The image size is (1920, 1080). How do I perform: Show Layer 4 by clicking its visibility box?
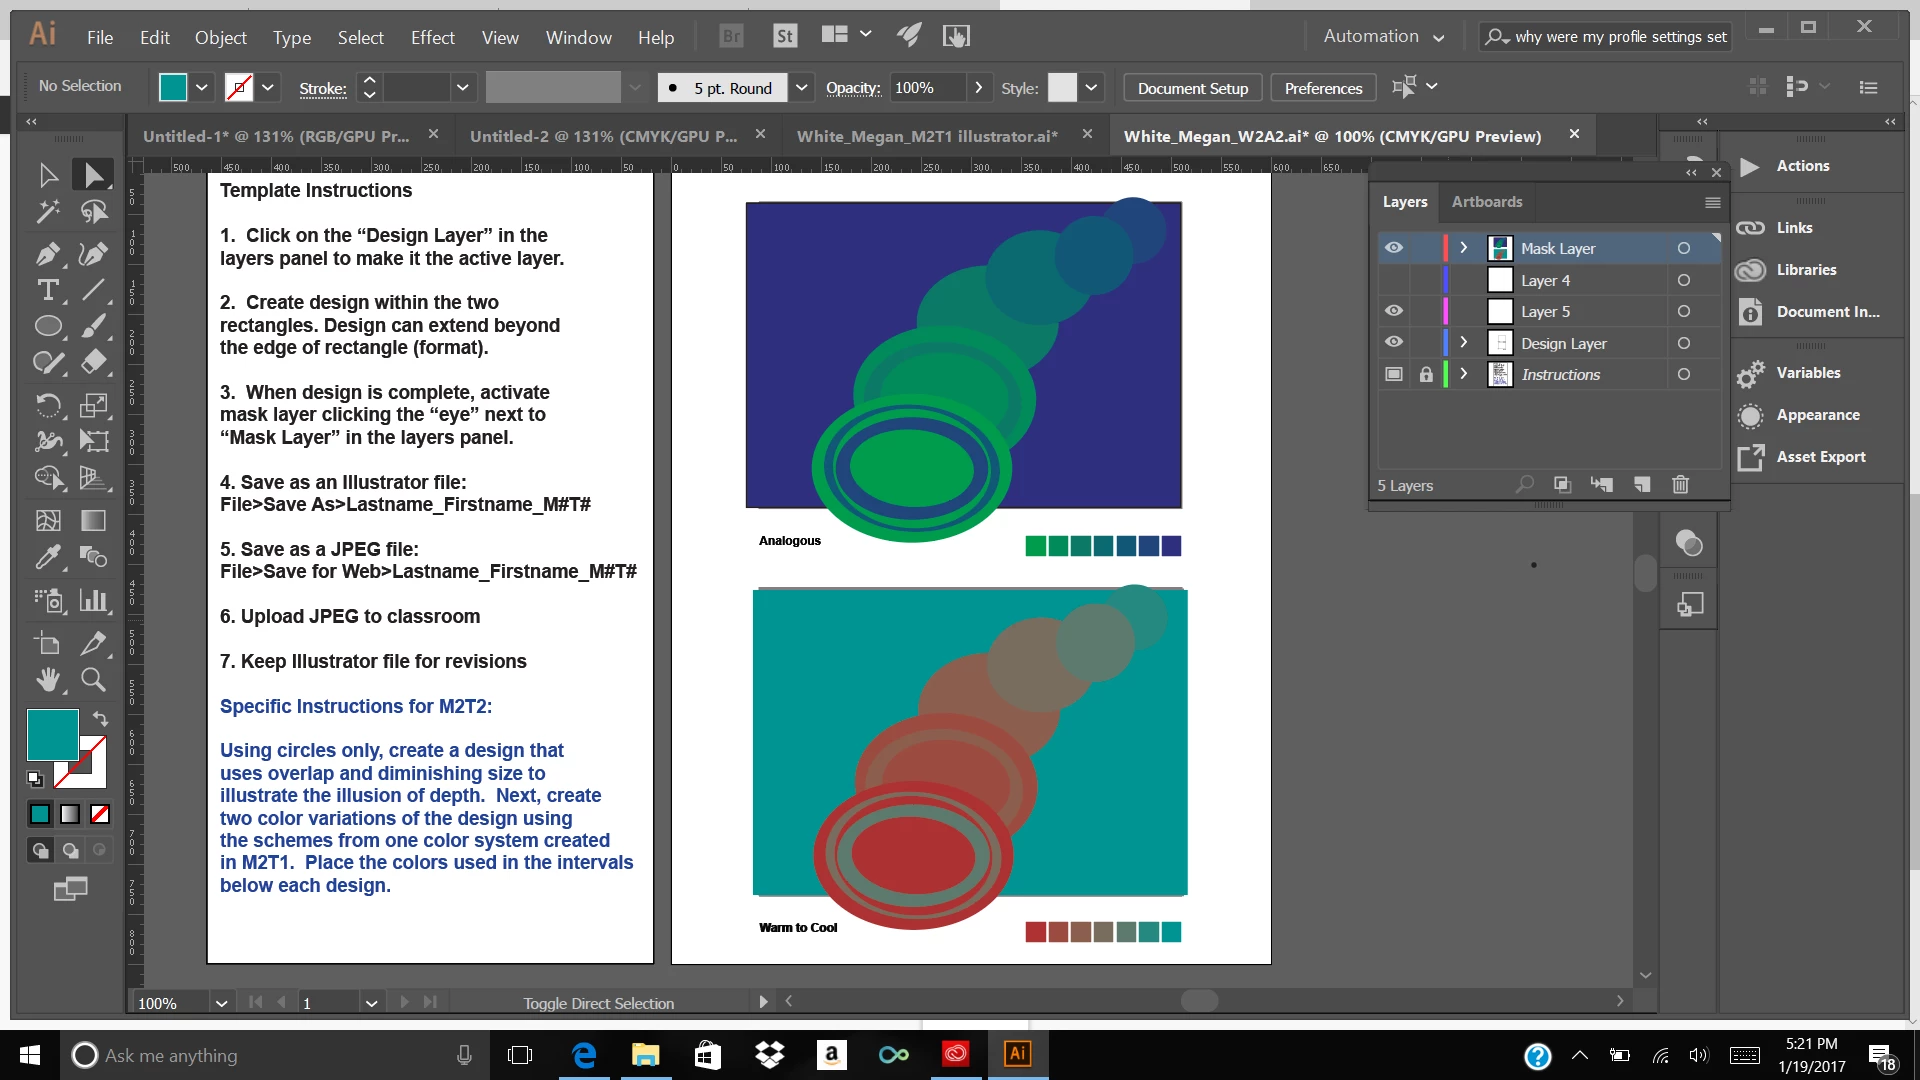(1393, 280)
